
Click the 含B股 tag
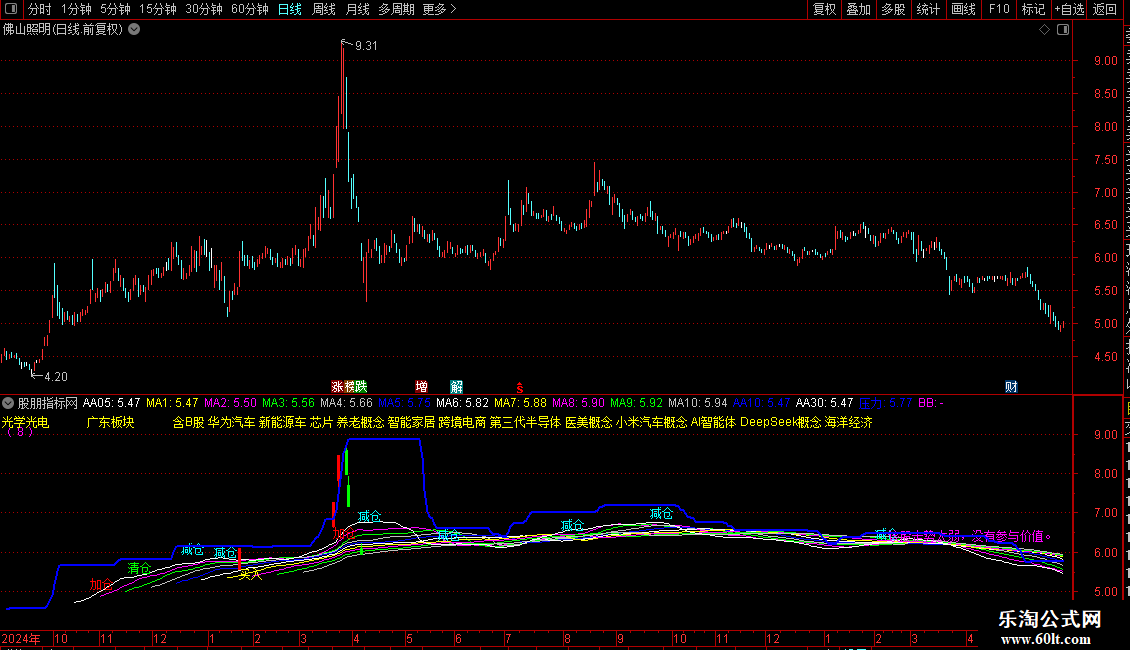point(189,422)
